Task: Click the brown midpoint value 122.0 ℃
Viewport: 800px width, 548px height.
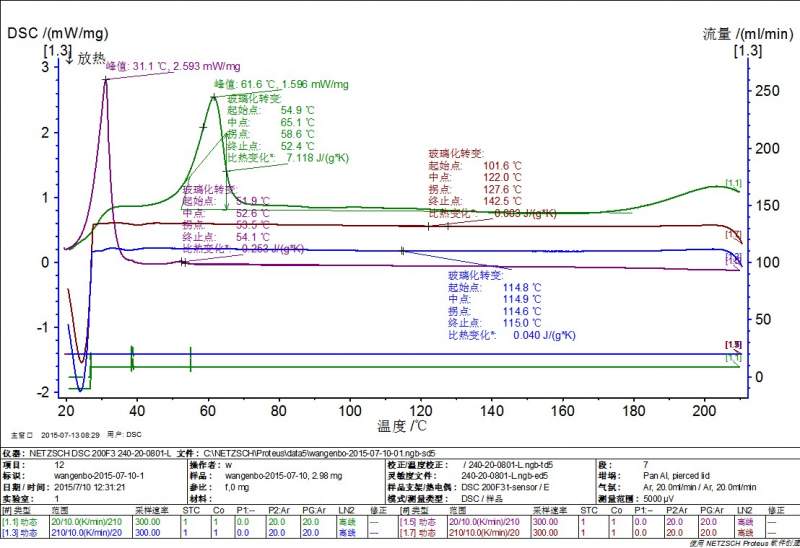Action: click(503, 178)
